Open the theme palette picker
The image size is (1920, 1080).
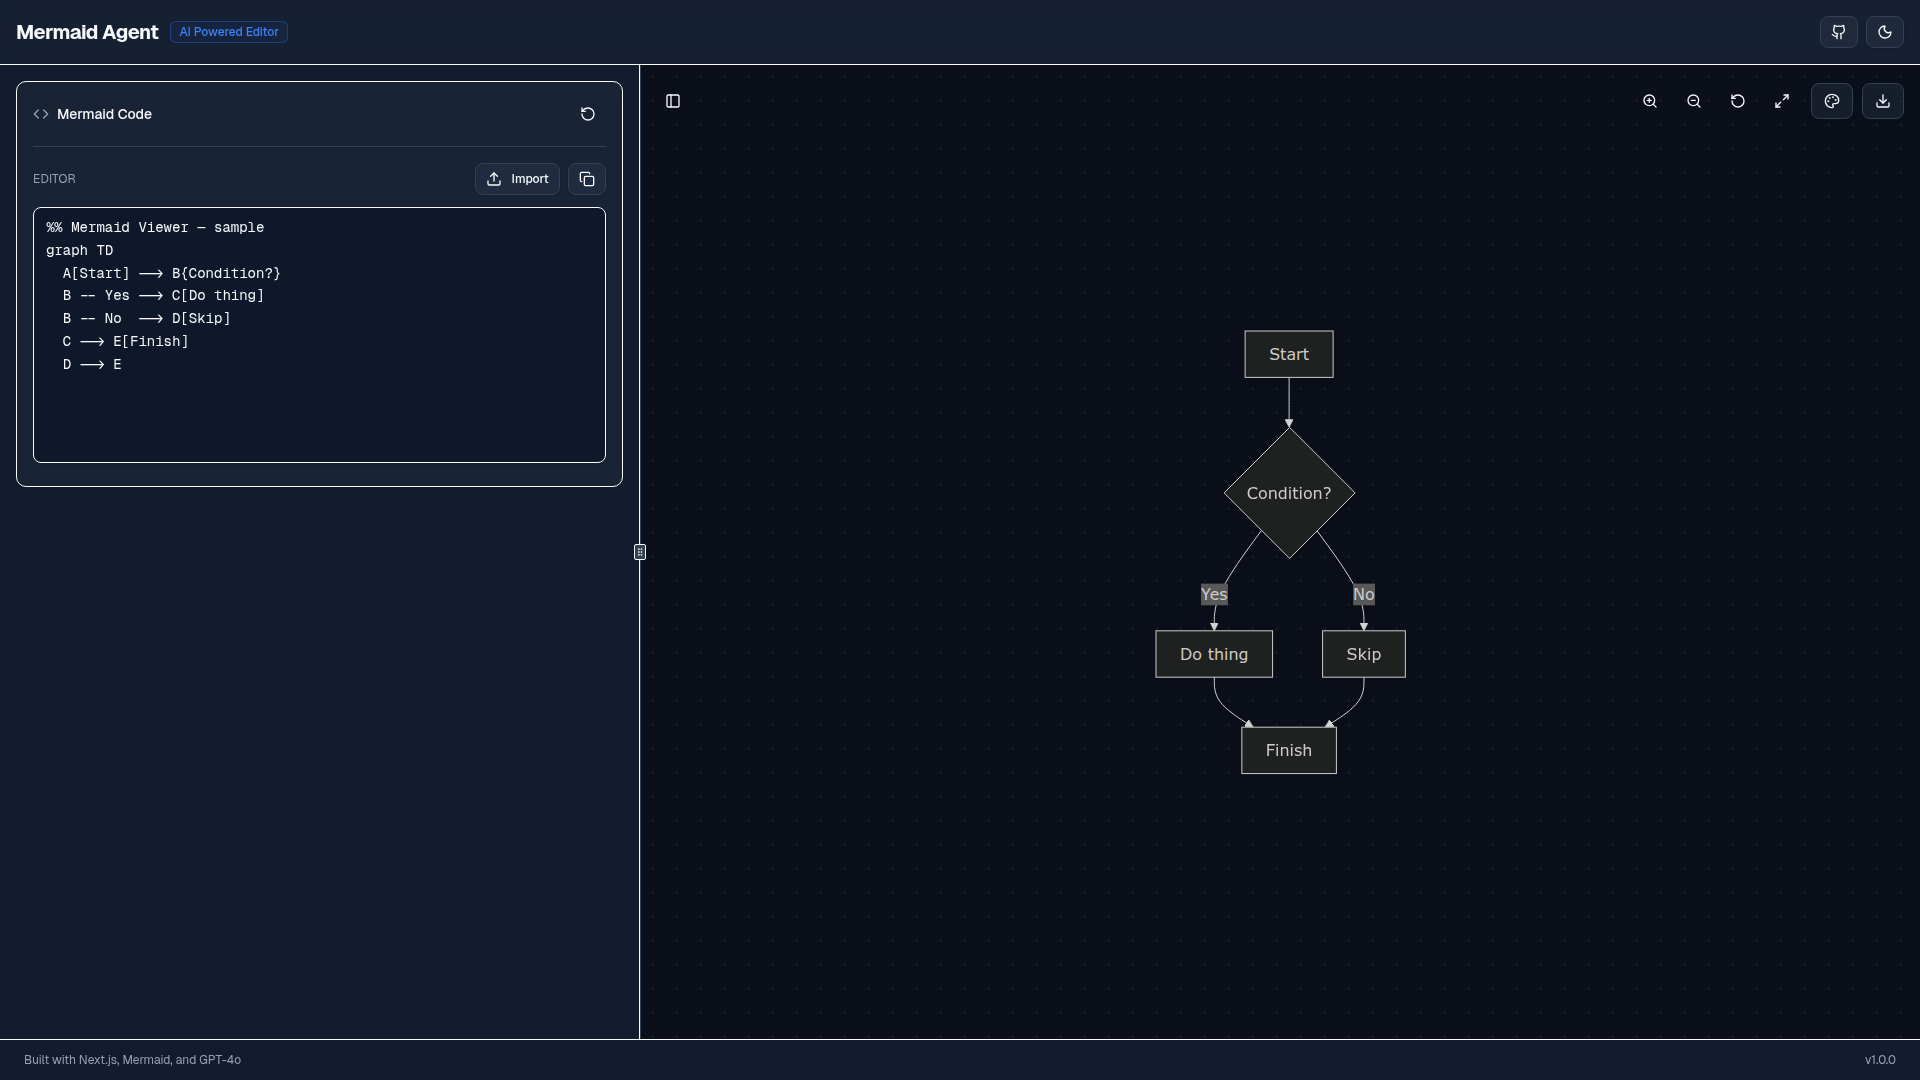(x=1832, y=101)
